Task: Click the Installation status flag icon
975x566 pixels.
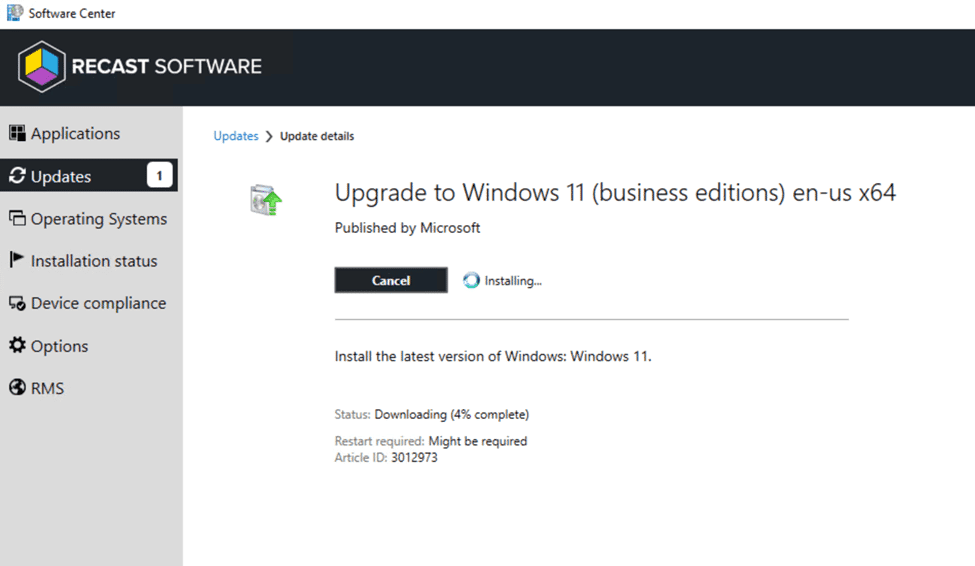Action: click(x=17, y=261)
